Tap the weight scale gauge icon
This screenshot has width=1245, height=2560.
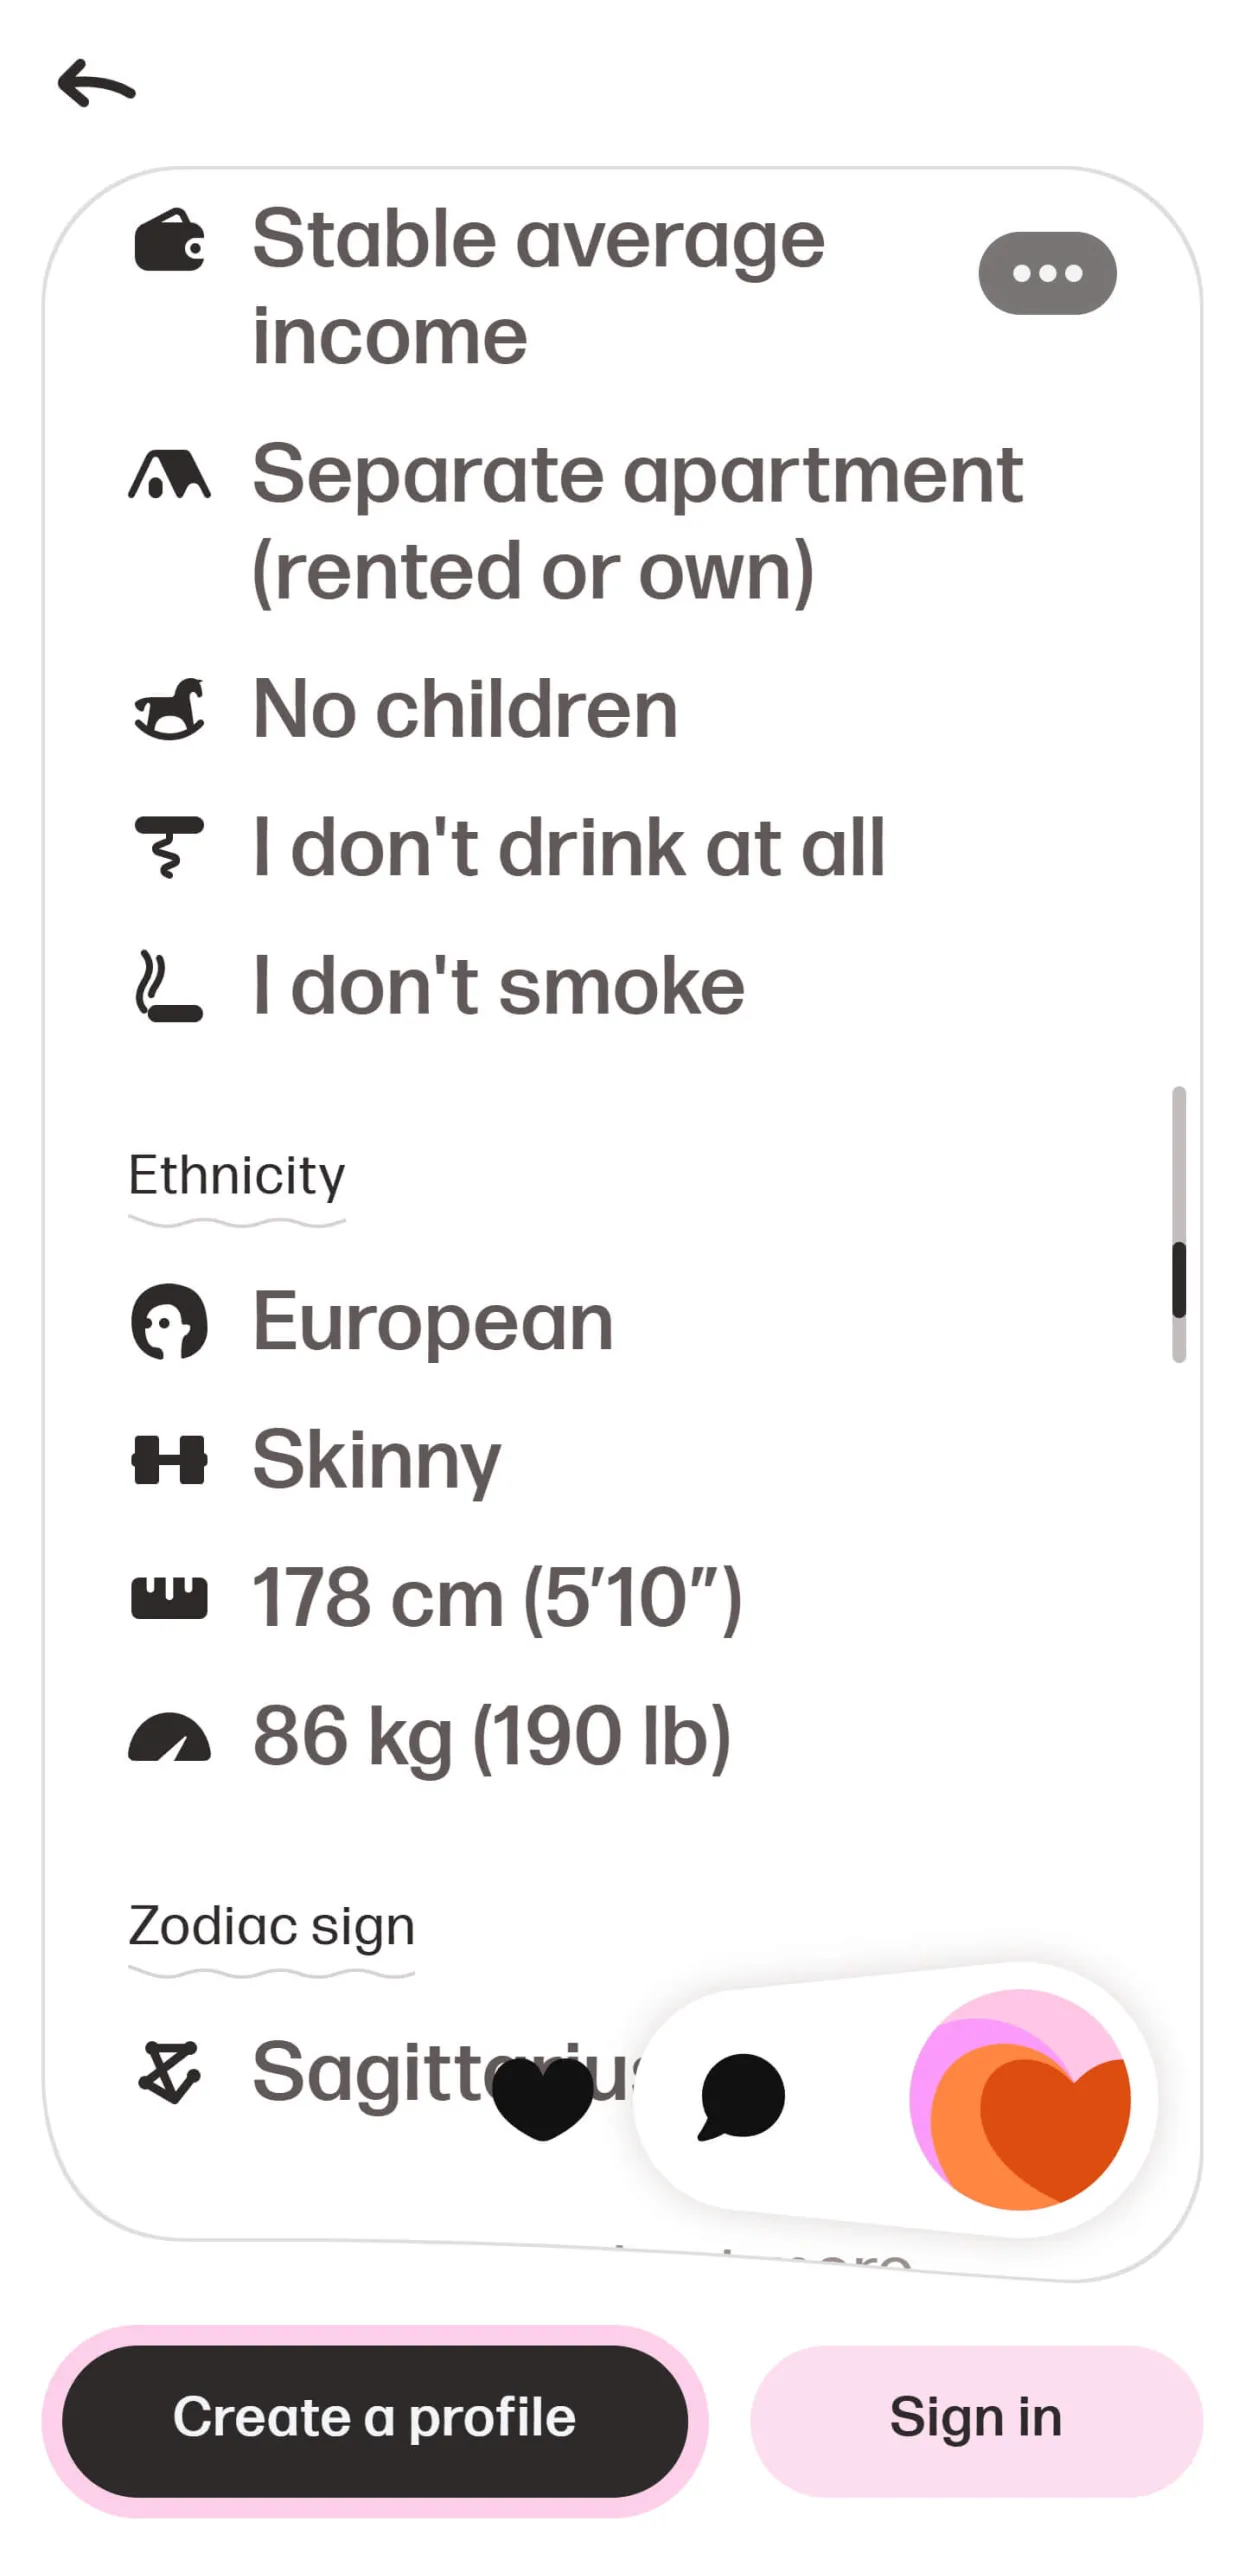tap(169, 1736)
